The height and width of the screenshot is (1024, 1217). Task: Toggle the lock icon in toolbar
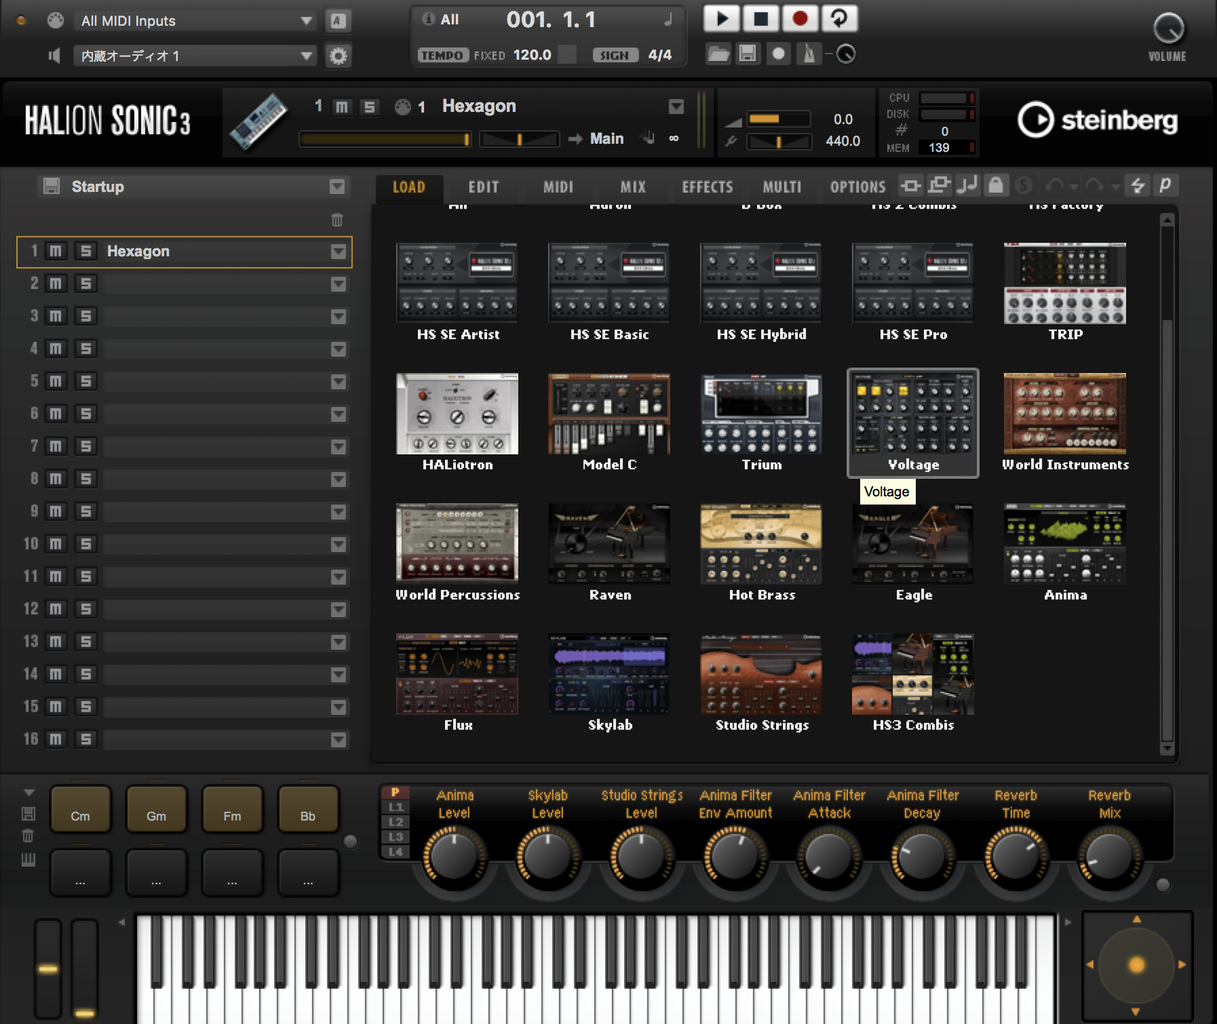995,186
